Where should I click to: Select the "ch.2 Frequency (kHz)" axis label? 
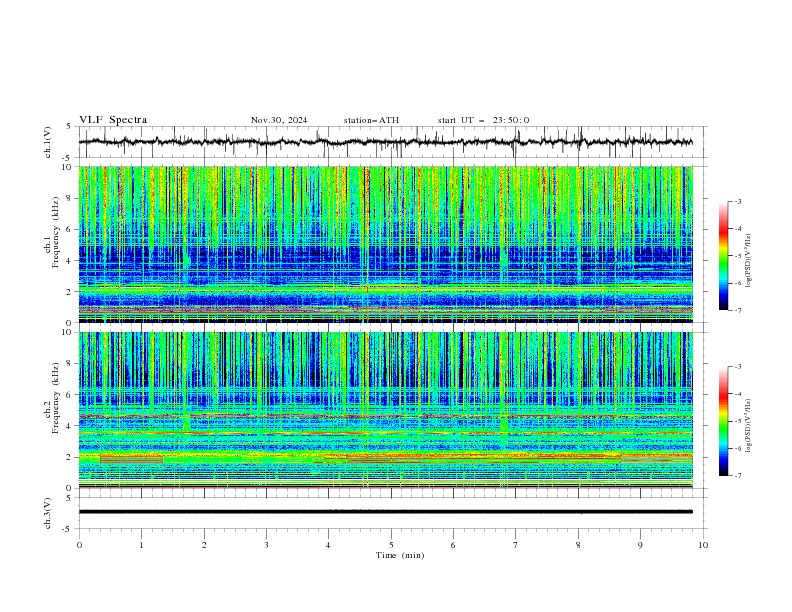(x=52, y=398)
